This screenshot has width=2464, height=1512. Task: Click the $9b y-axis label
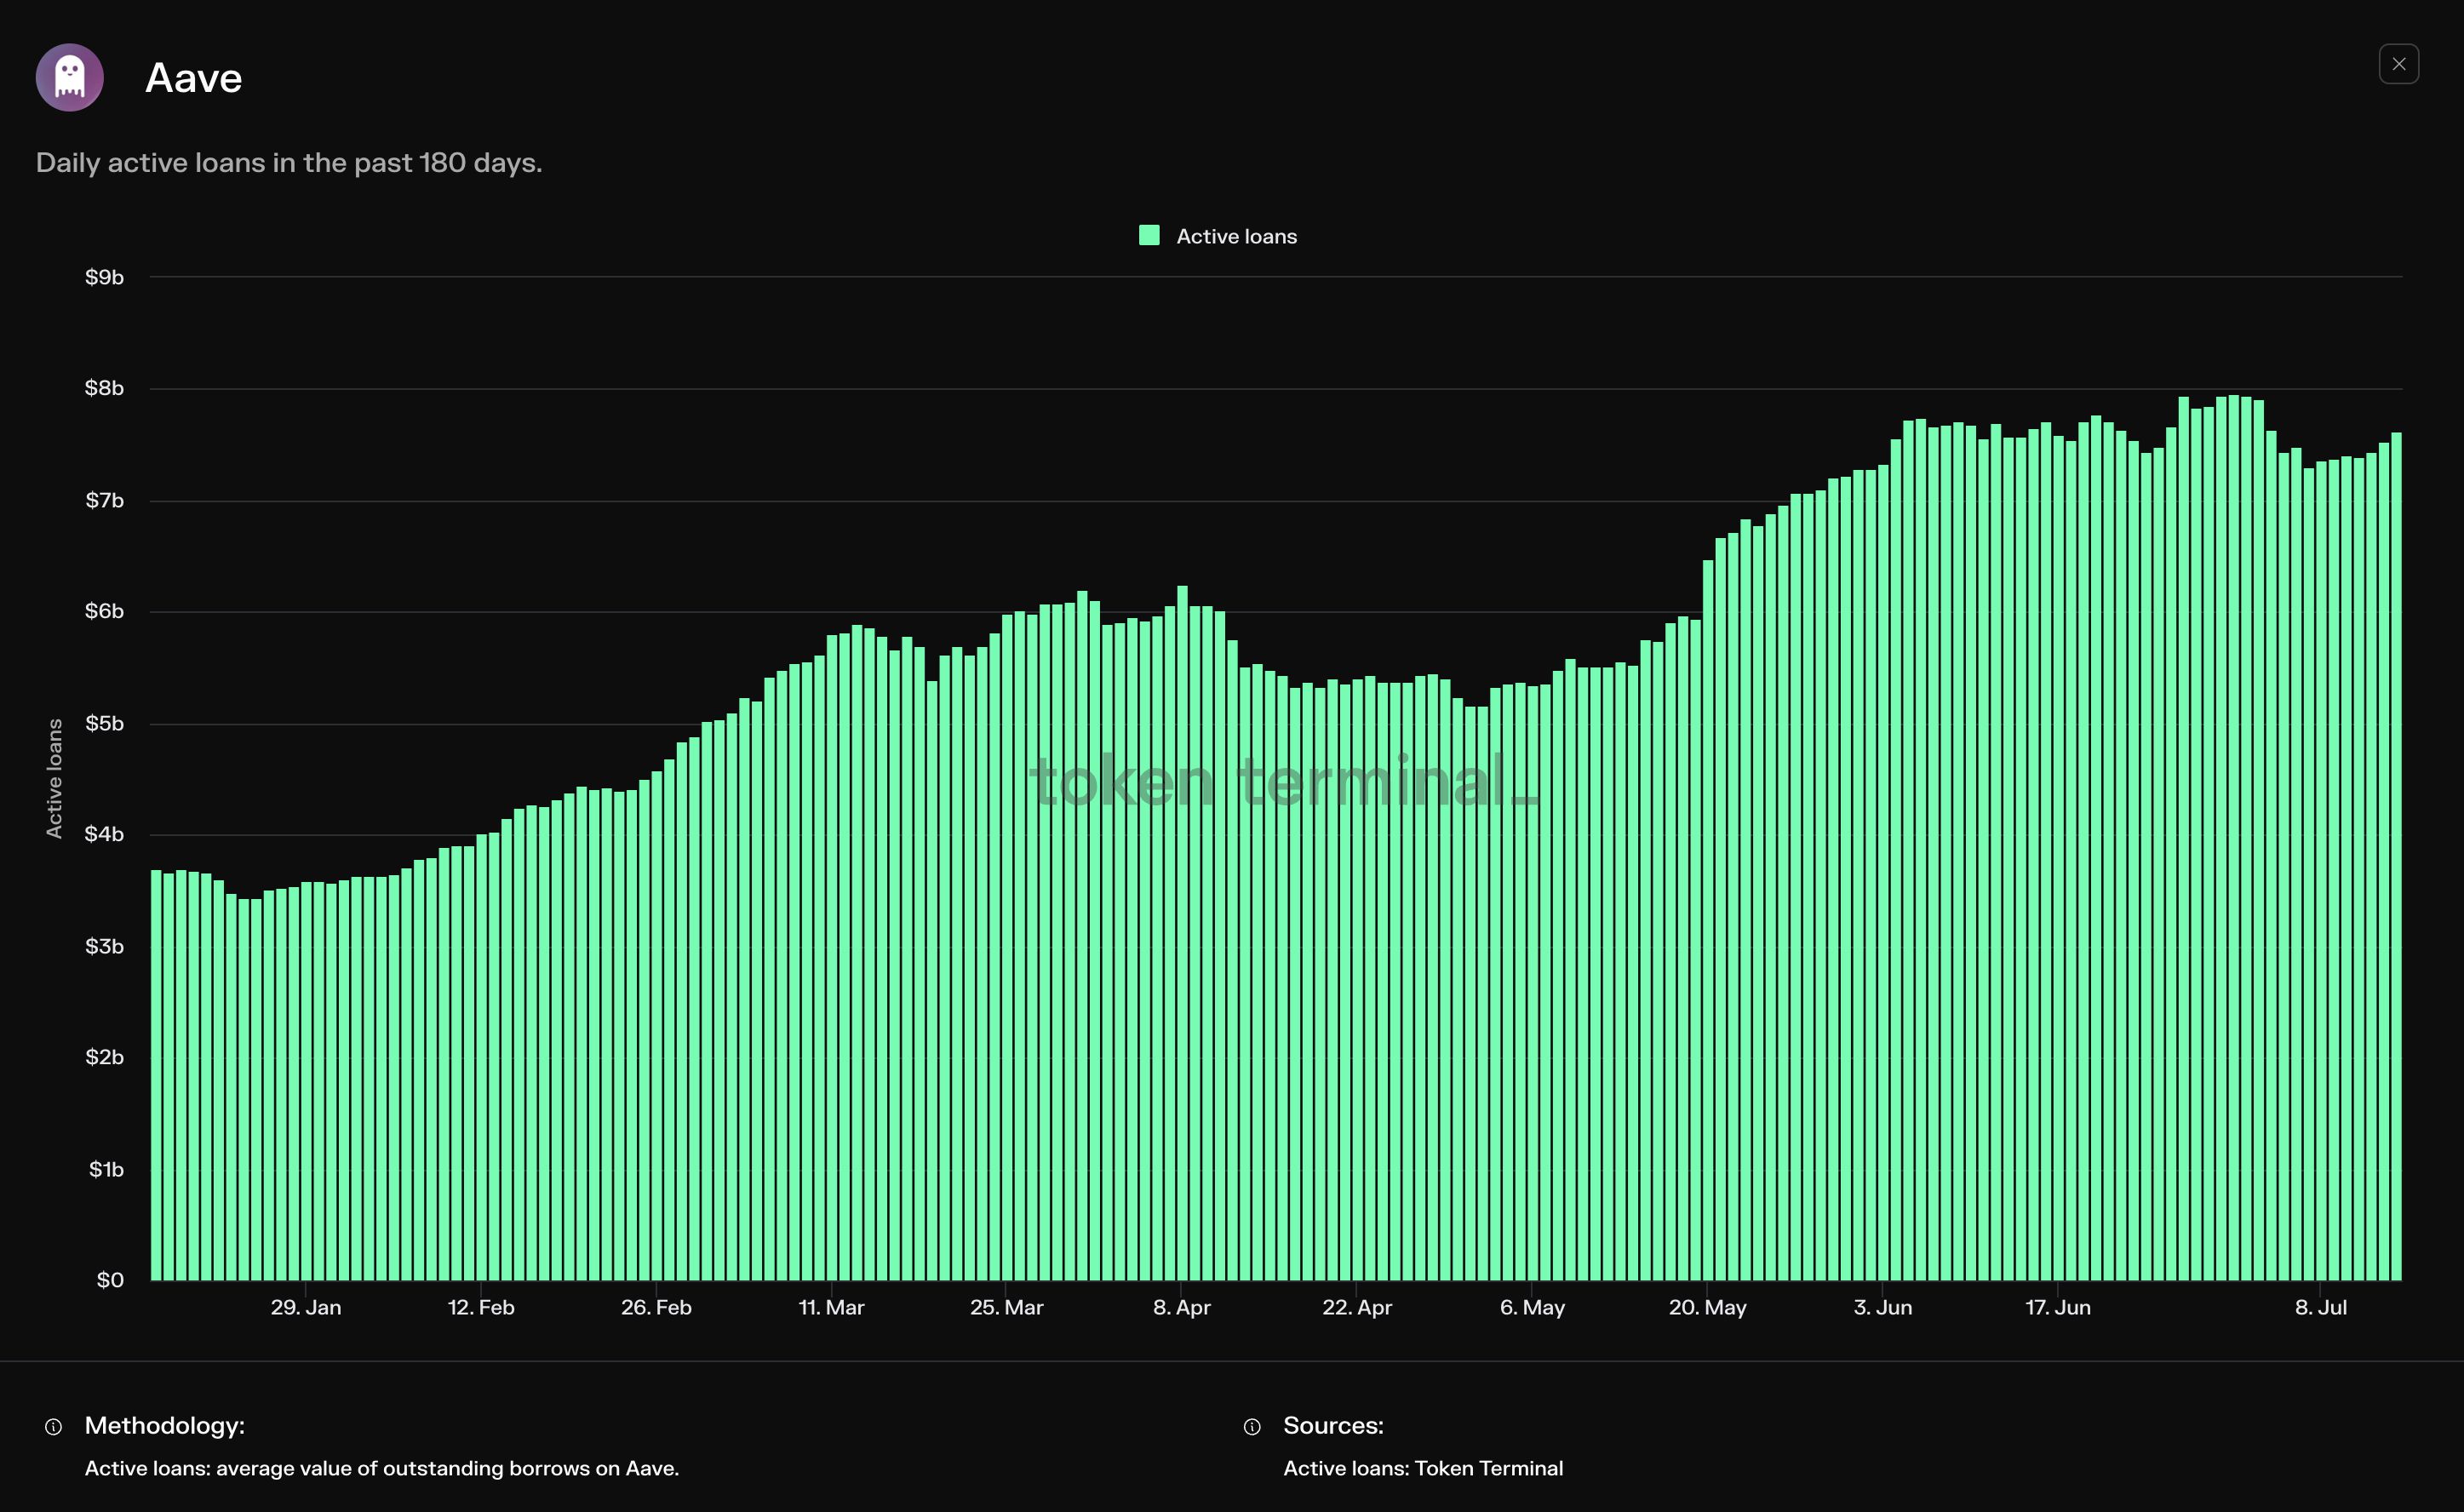[x=104, y=277]
